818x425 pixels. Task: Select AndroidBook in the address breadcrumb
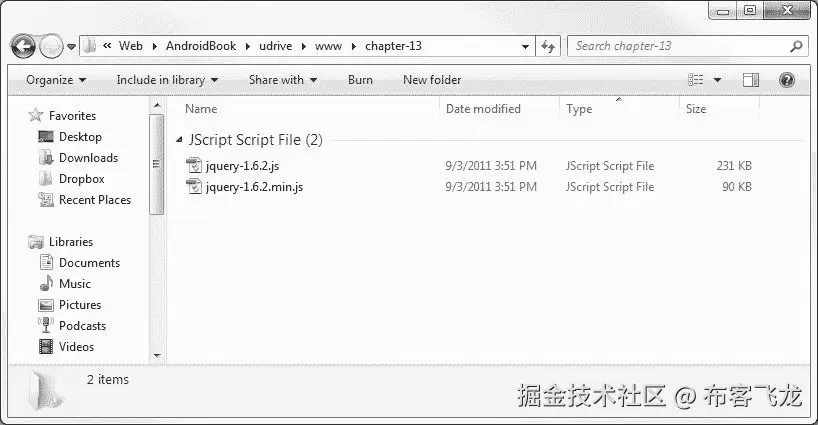[201, 46]
